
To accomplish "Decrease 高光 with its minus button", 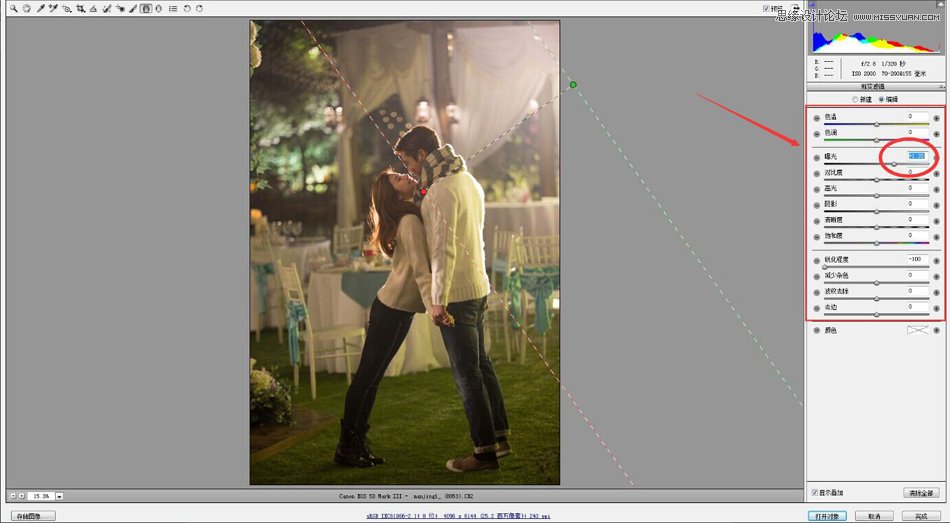I will 816,189.
